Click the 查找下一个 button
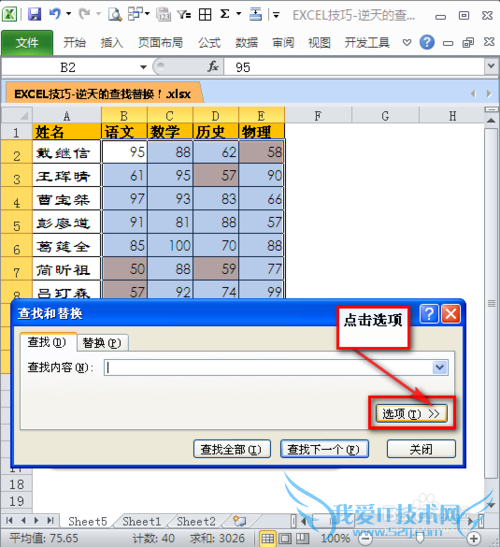500x547 pixels. click(324, 449)
